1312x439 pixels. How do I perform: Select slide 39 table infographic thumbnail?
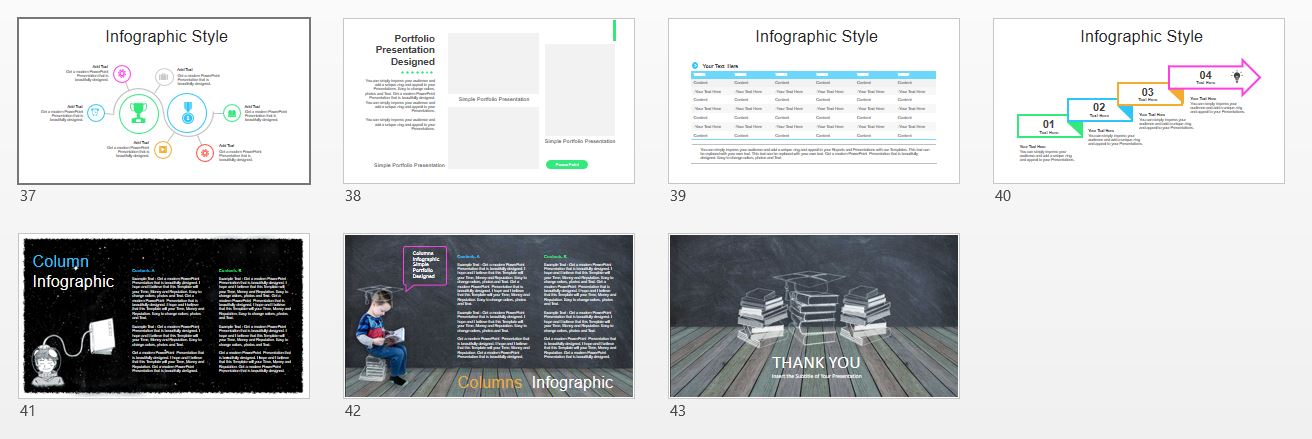pyautogui.click(x=814, y=101)
